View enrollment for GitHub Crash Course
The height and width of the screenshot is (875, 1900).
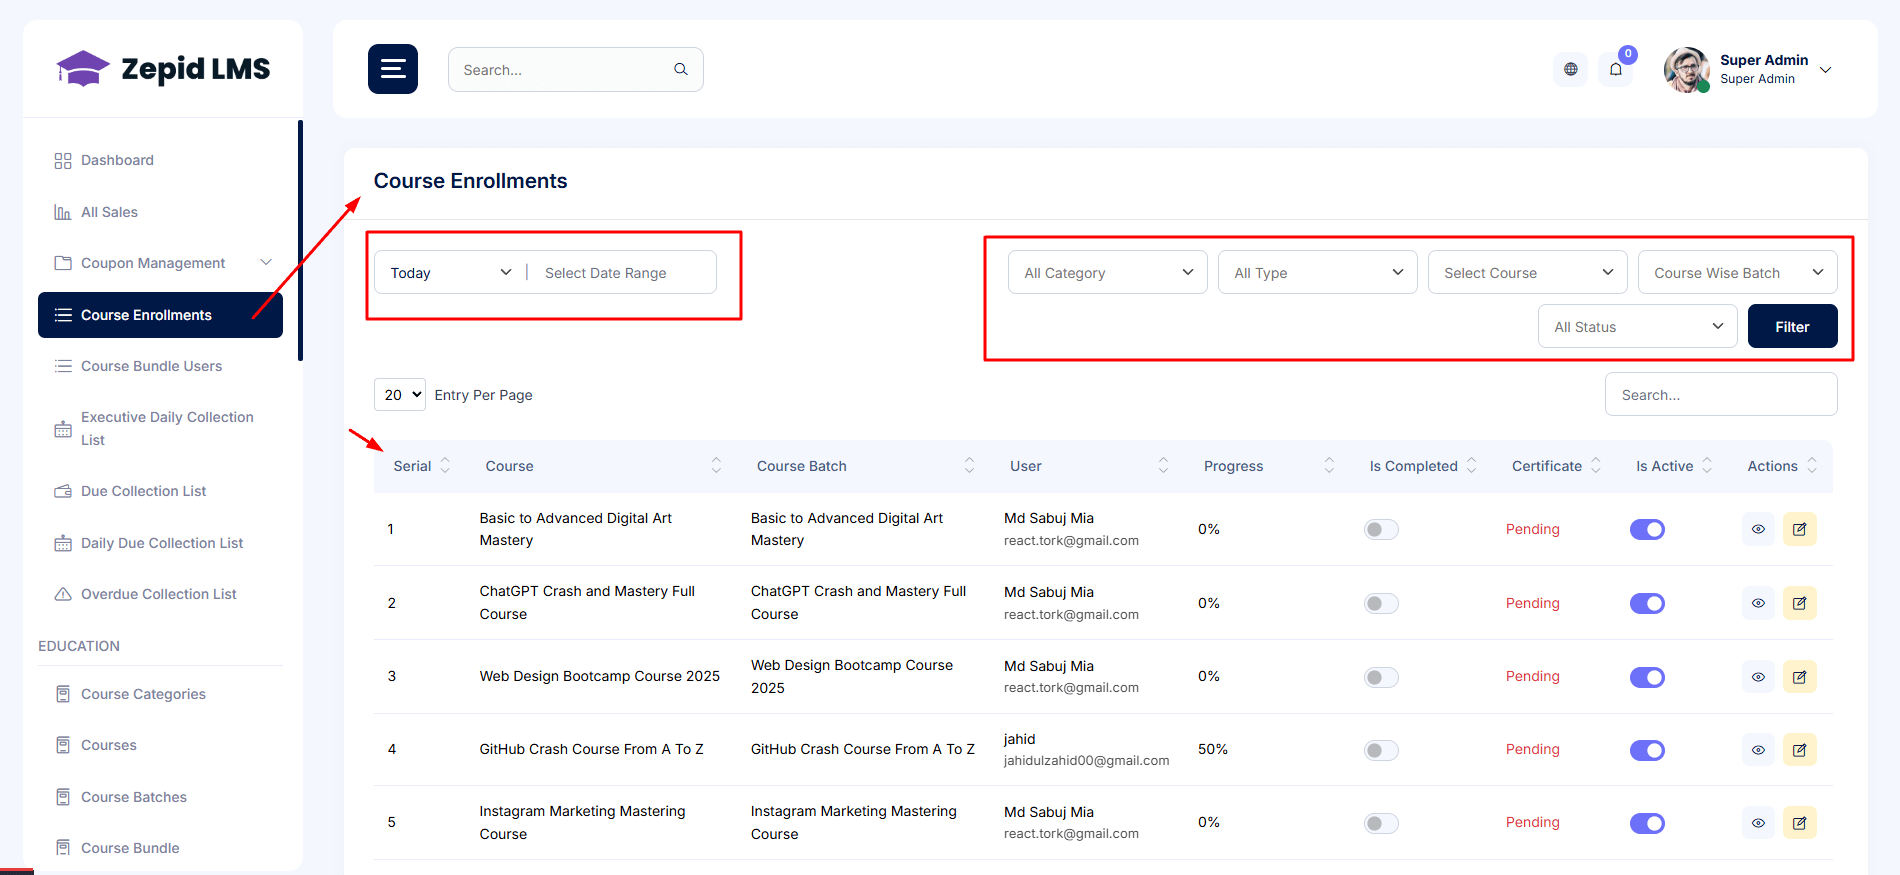coord(1758,750)
